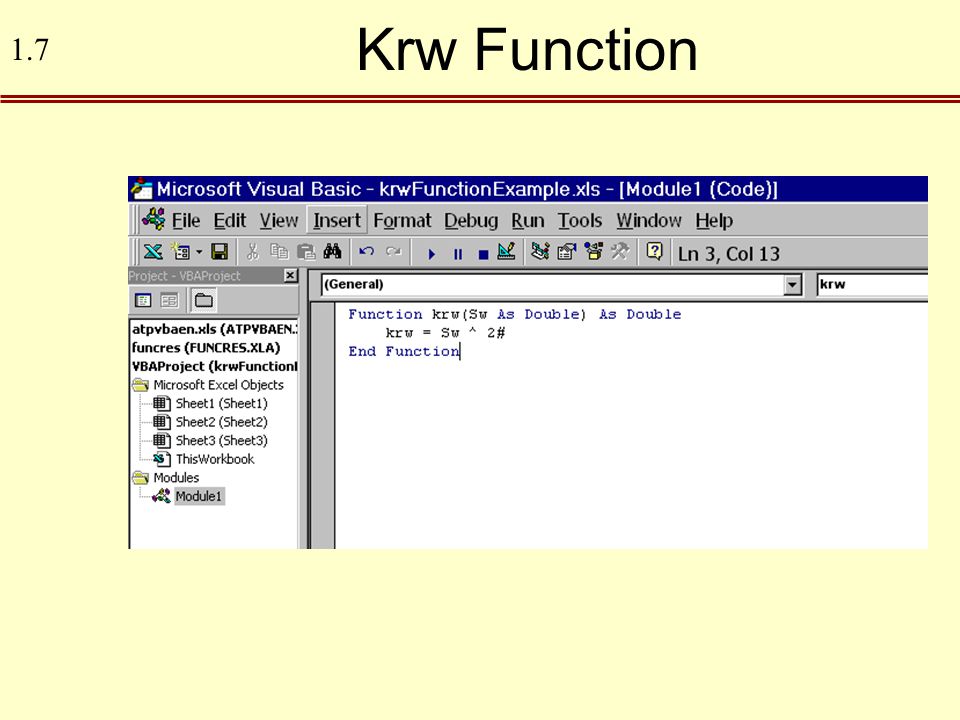Click the Ln 3, Col 13 position indicator

pyautogui.click(x=729, y=254)
